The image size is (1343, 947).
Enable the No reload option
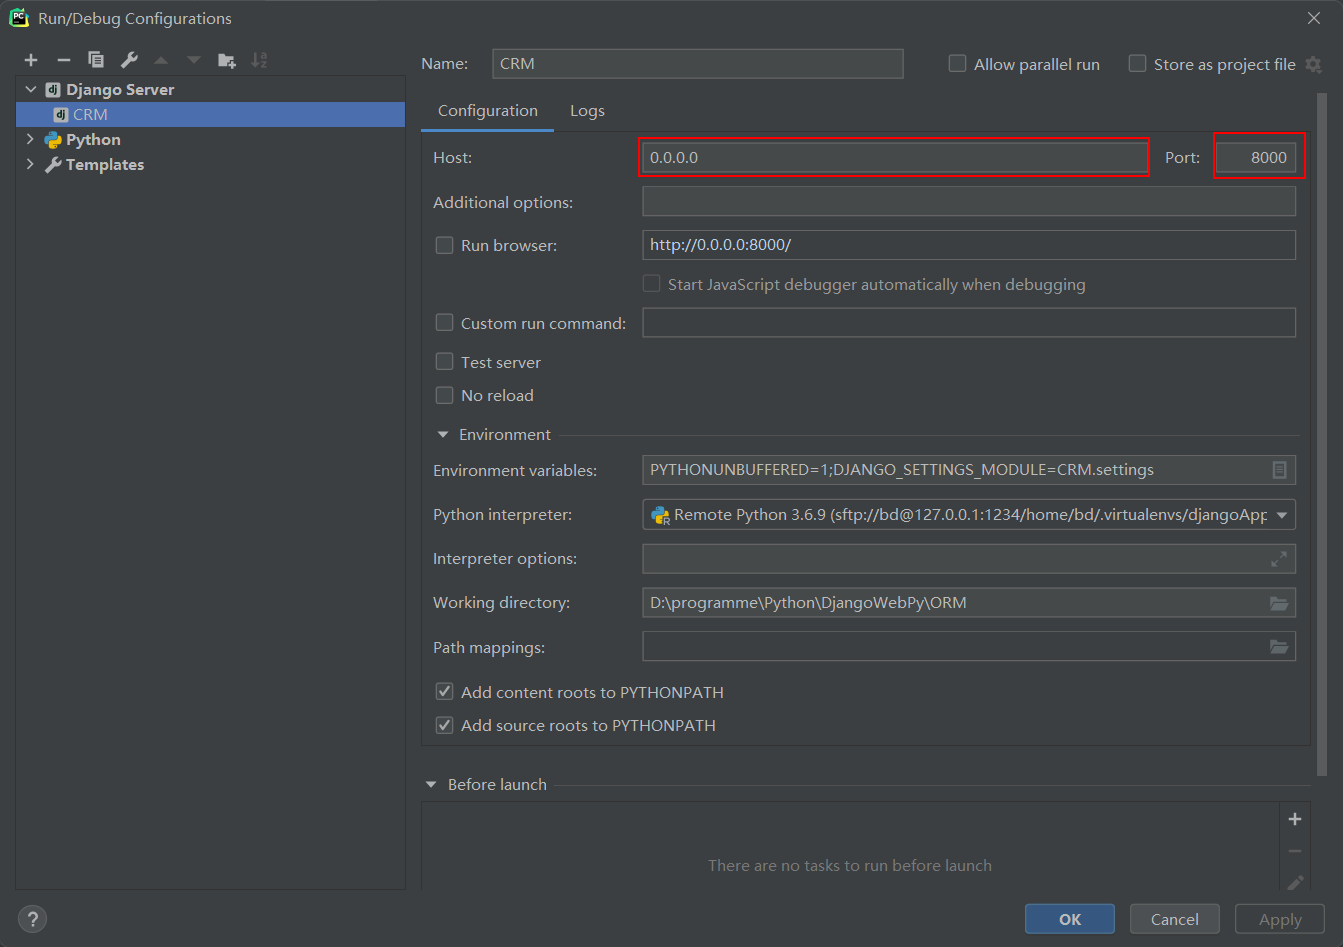pos(444,395)
